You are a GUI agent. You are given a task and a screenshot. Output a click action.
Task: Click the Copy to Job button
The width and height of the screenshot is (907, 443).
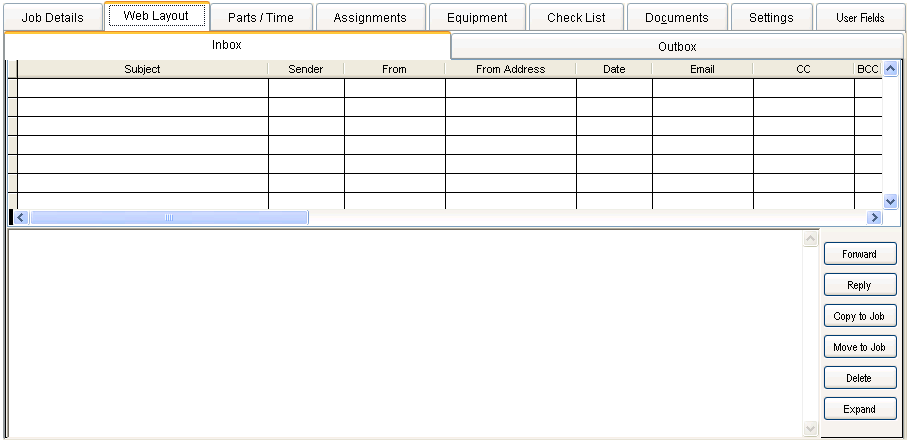click(859, 316)
